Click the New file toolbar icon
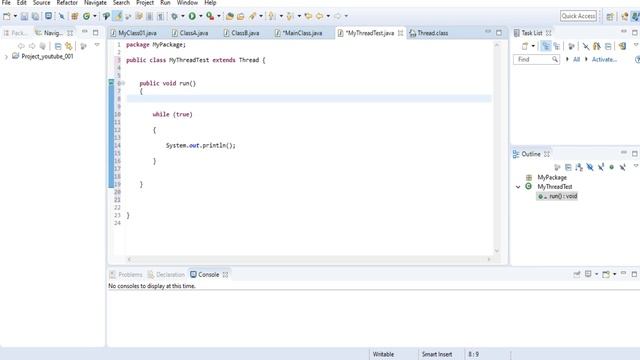The height and width of the screenshot is (360, 640). click(7, 16)
